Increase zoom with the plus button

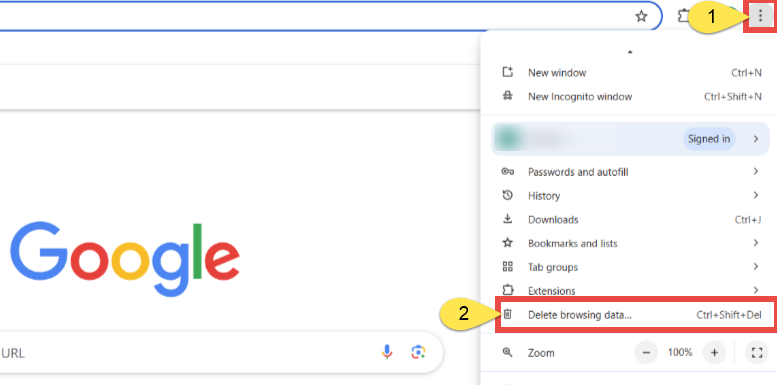(x=714, y=353)
